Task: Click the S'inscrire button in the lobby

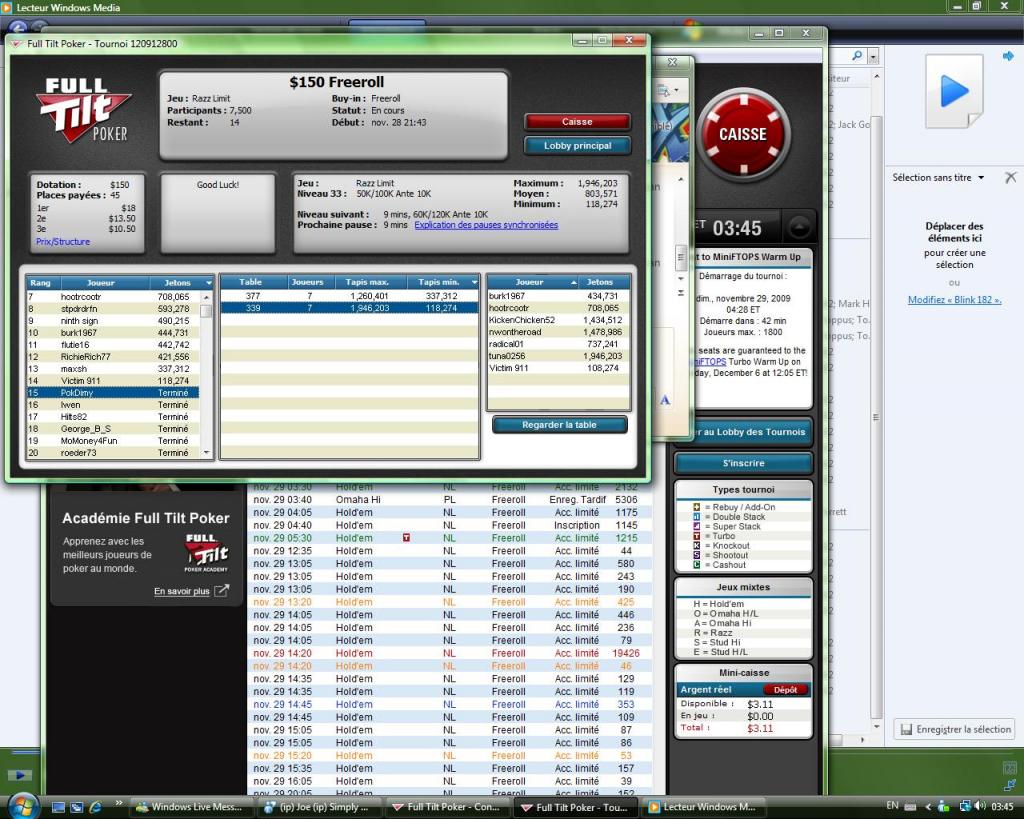Action: (x=743, y=463)
